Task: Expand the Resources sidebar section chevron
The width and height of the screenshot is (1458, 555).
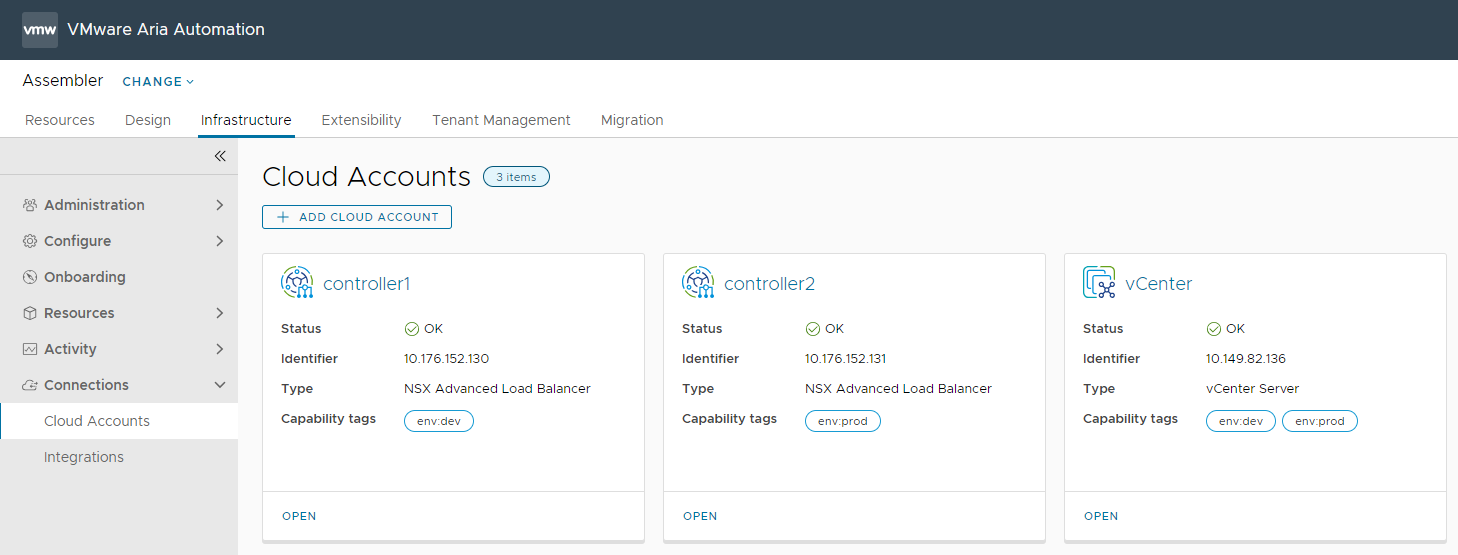Action: (220, 313)
